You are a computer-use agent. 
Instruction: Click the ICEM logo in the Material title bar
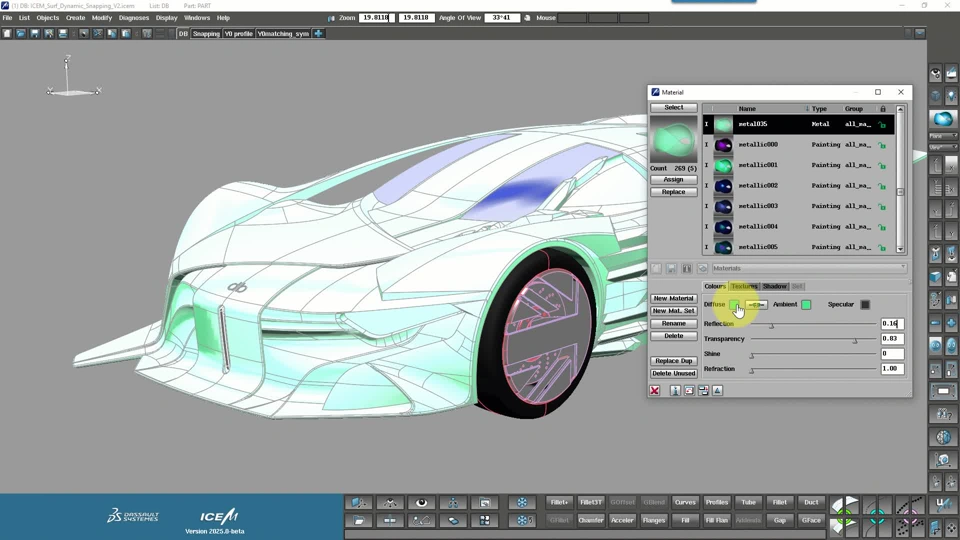[656, 92]
